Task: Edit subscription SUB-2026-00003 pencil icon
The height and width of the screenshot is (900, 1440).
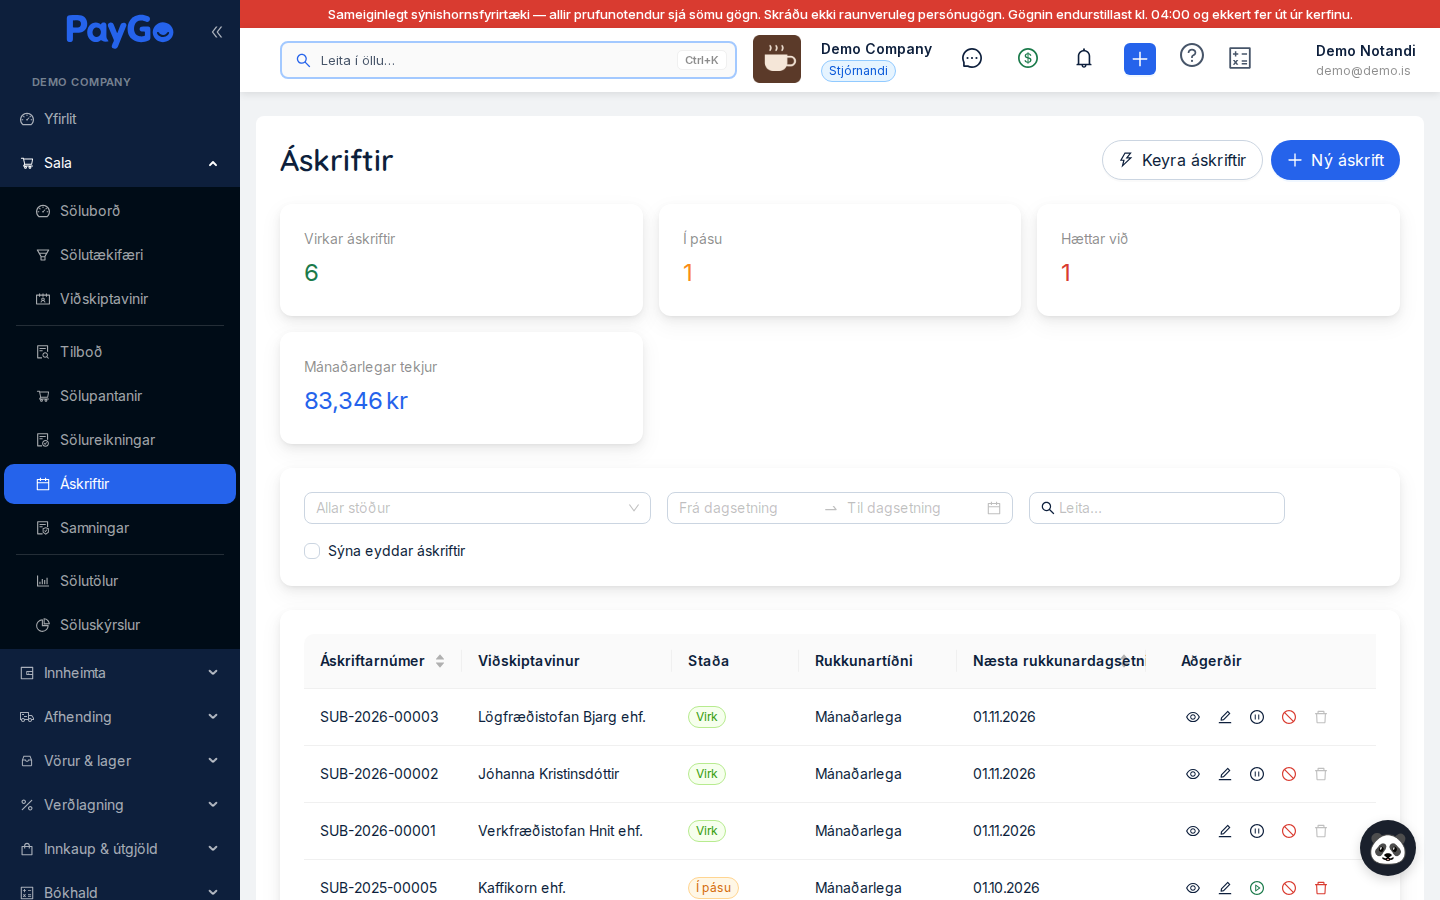Action: (1225, 717)
